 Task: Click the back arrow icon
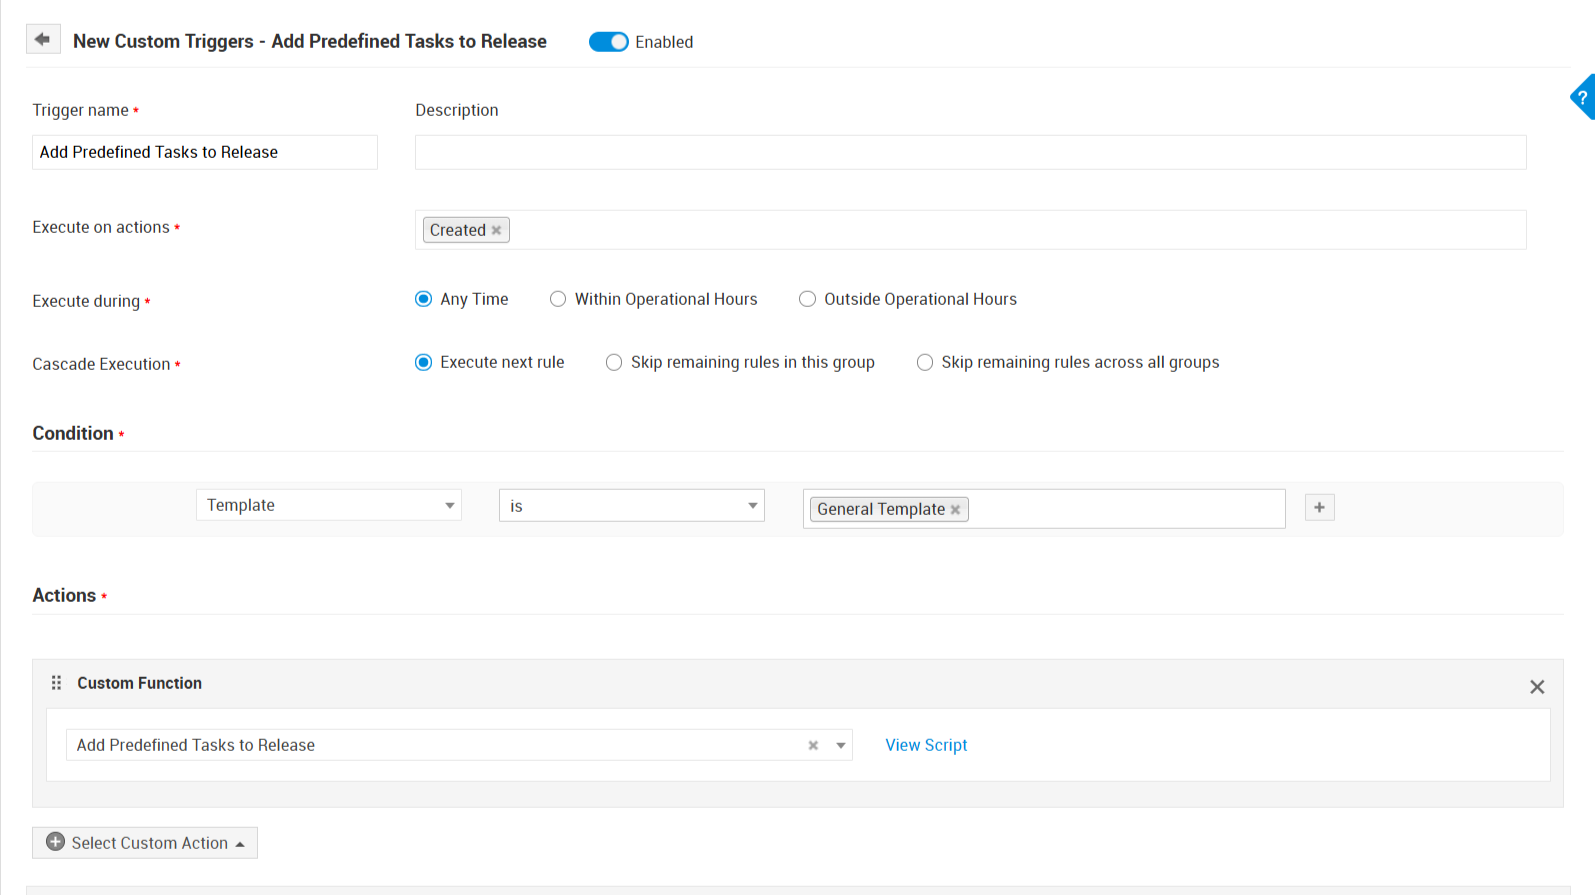coord(42,39)
